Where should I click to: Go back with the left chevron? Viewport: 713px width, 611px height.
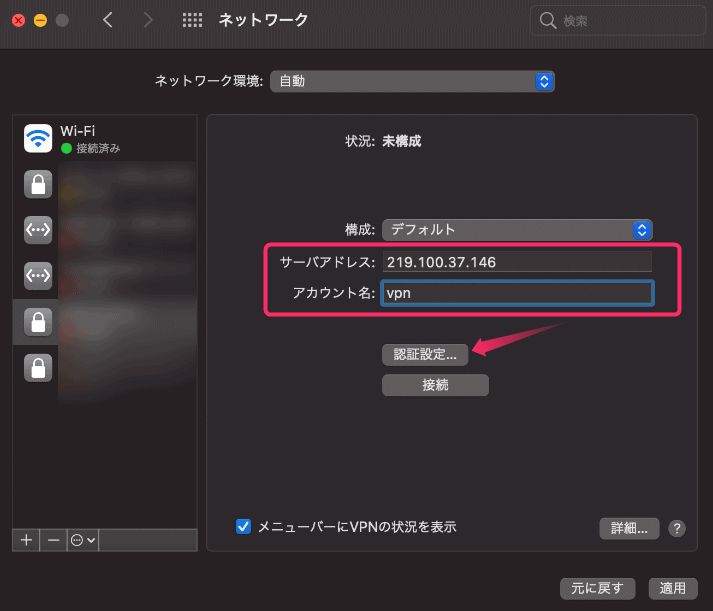[108, 20]
